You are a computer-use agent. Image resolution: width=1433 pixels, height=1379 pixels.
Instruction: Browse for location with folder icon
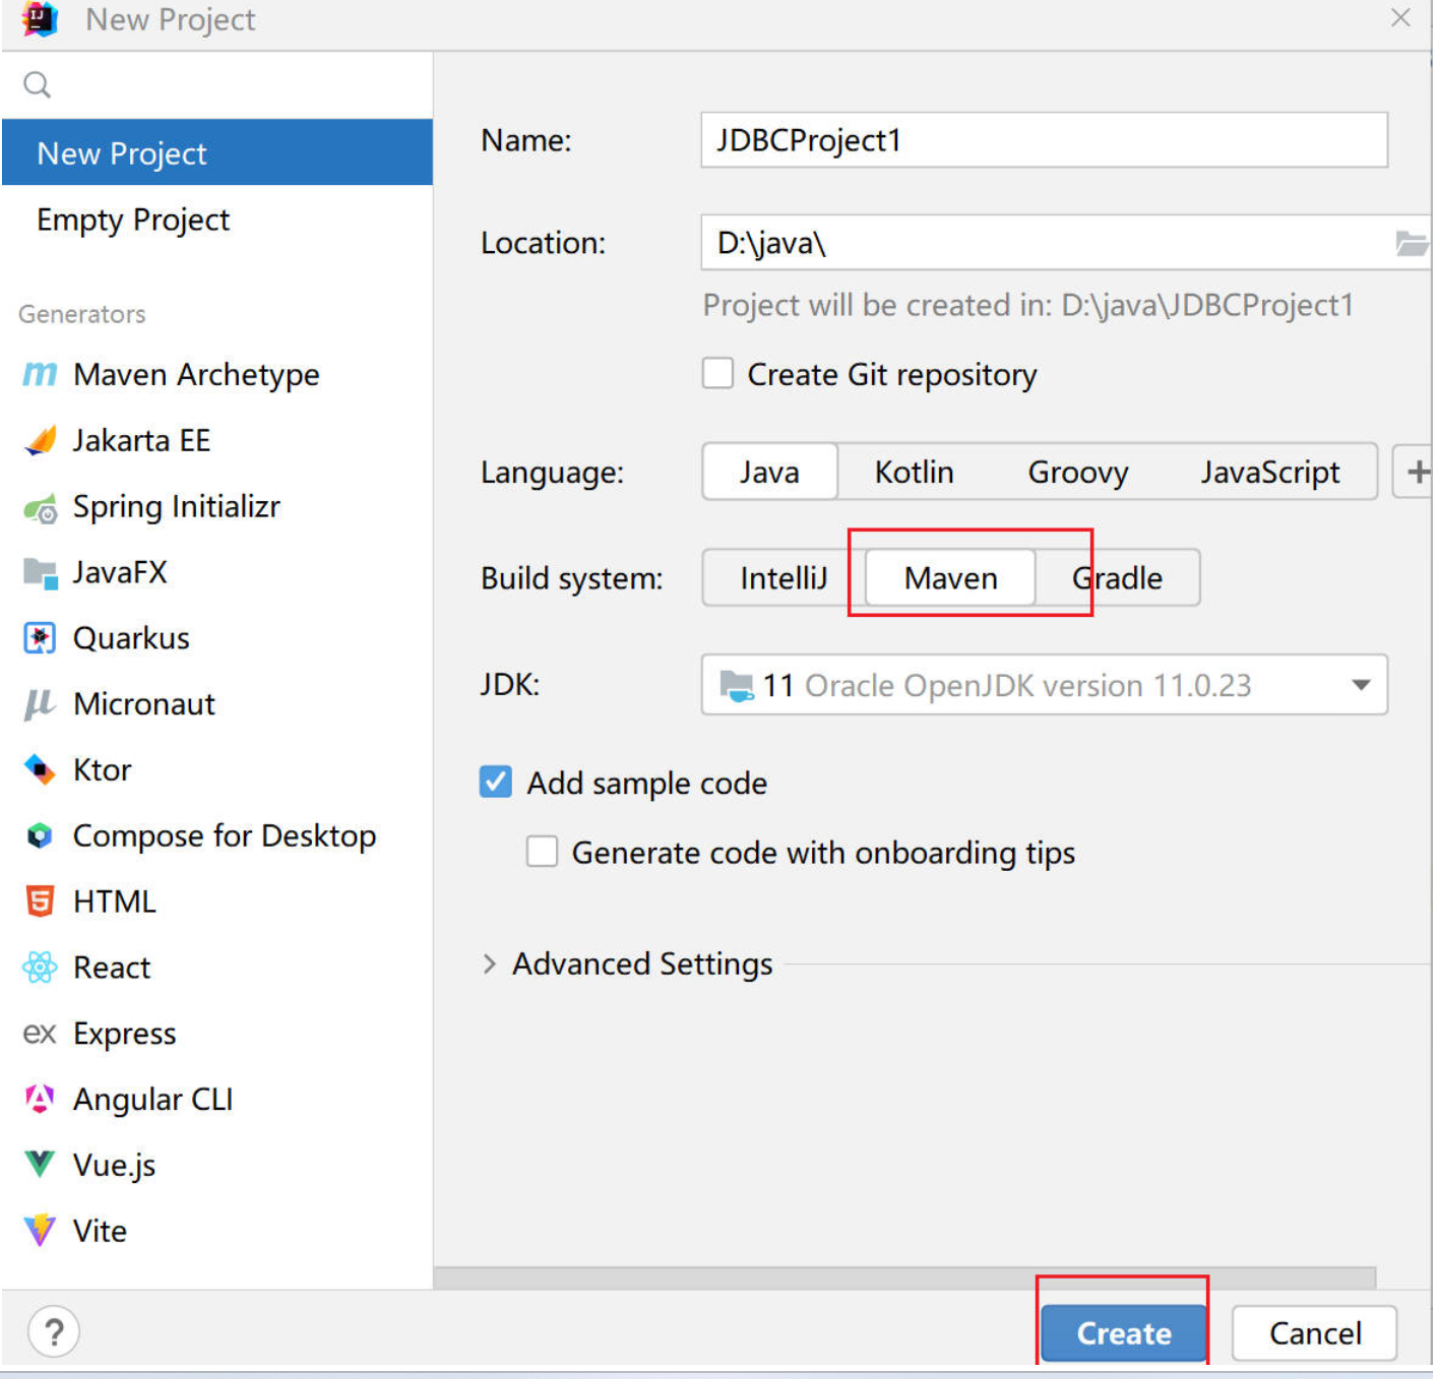[1411, 243]
